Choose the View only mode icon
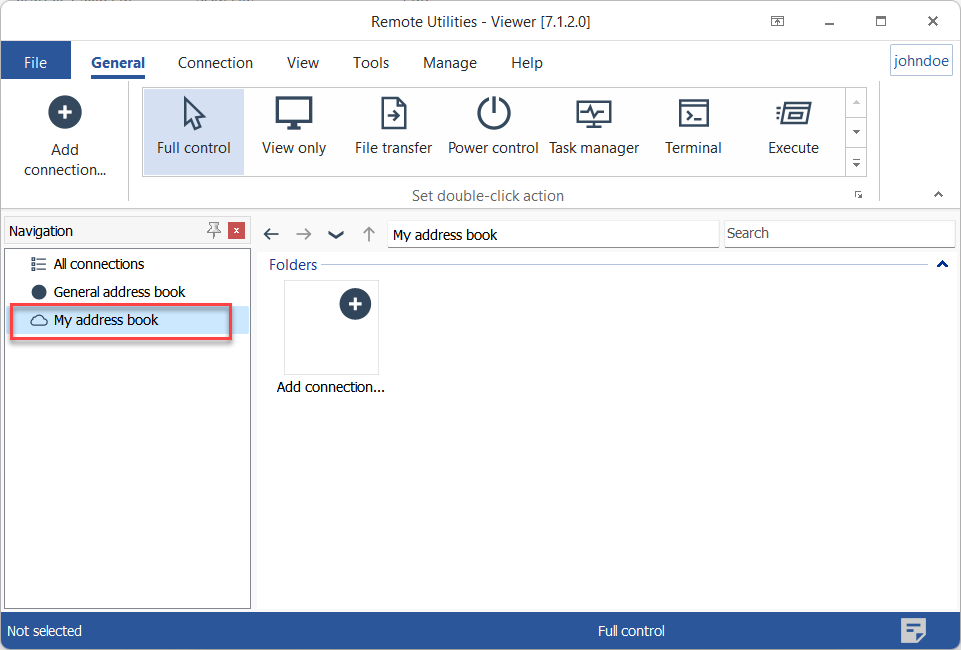The height and width of the screenshot is (650, 961). tap(294, 129)
